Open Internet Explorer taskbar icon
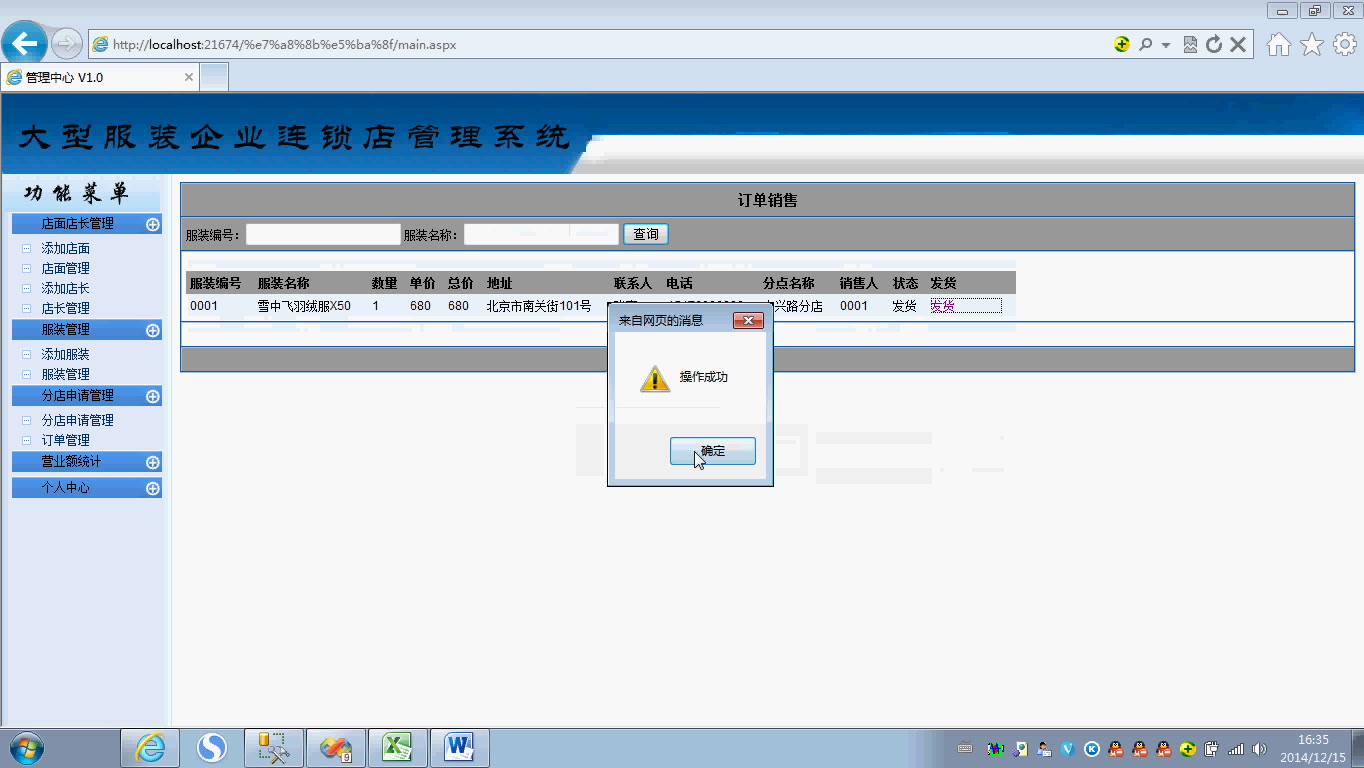The height and width of the screenshot is (768, 1364). pyautogui.click(x=150, y=748)
